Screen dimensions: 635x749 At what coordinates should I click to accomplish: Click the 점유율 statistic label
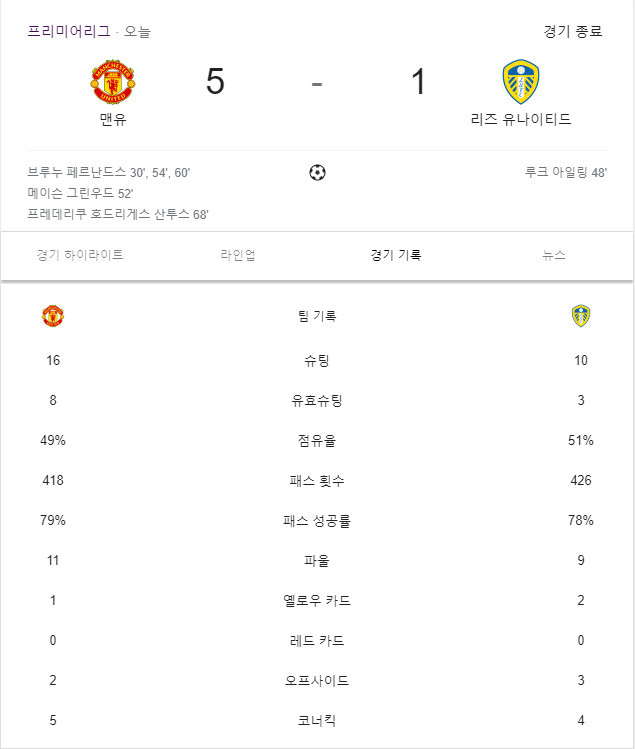click(x=317, y=440)
